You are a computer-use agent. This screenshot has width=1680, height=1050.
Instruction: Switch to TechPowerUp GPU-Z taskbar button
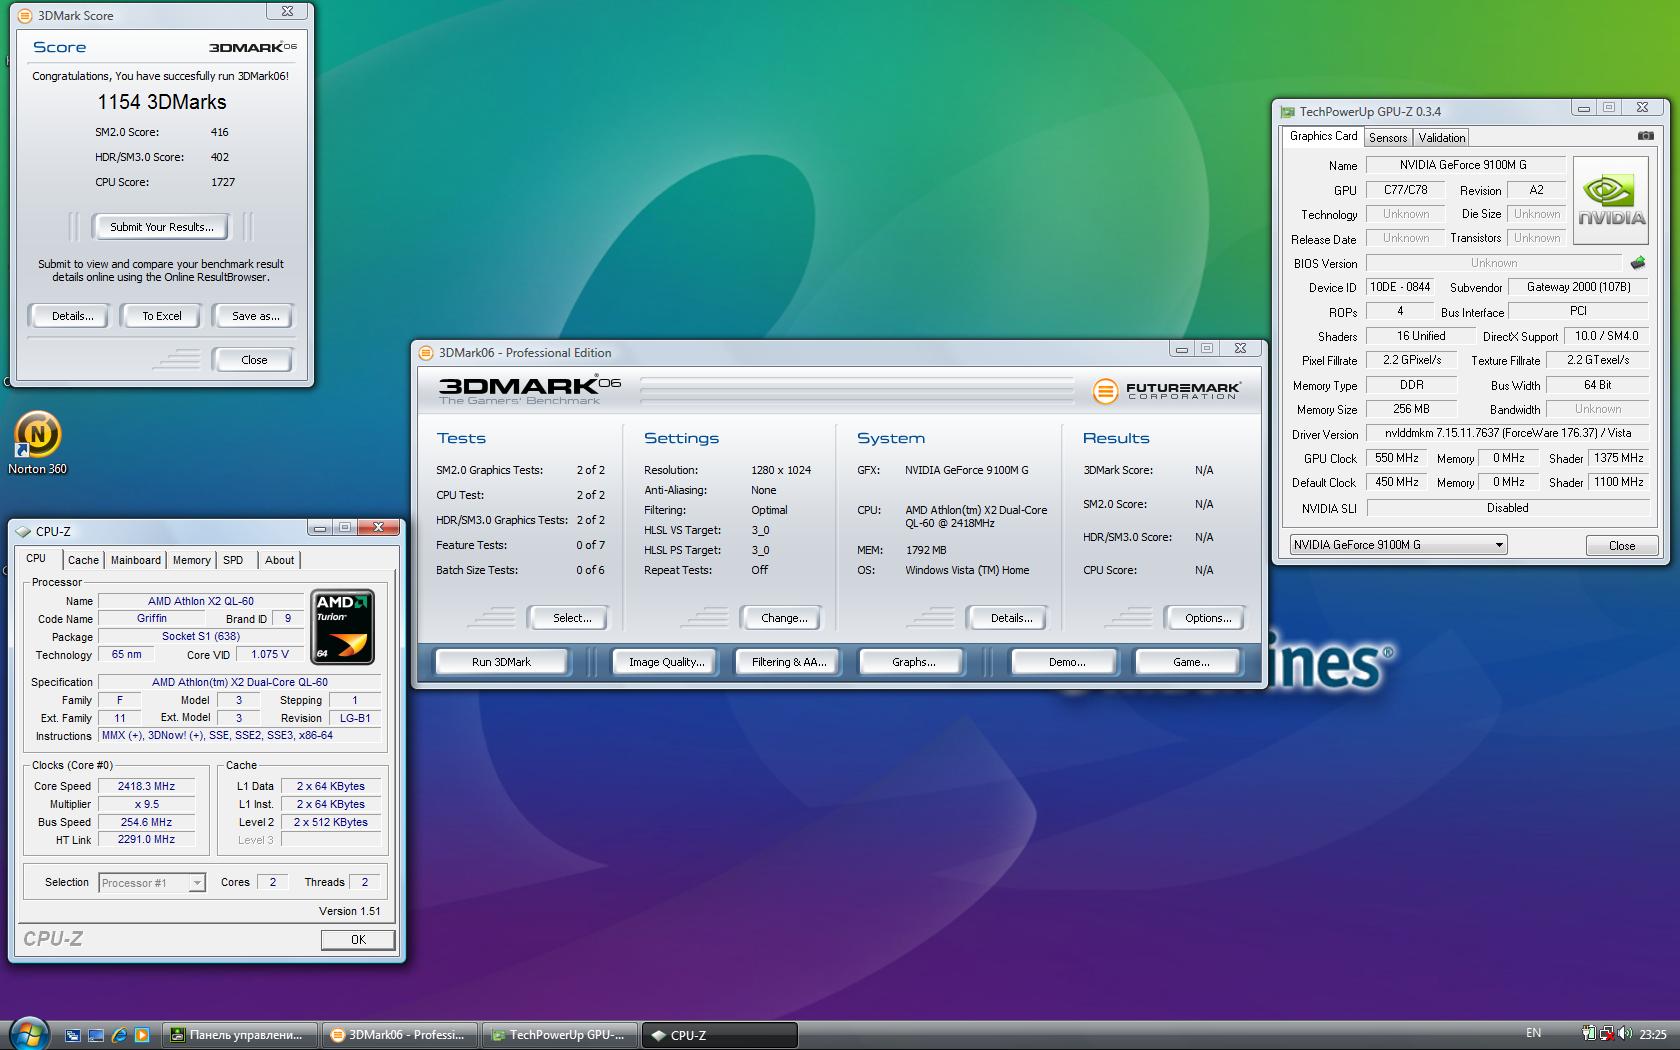click(x=561, y=1035)
